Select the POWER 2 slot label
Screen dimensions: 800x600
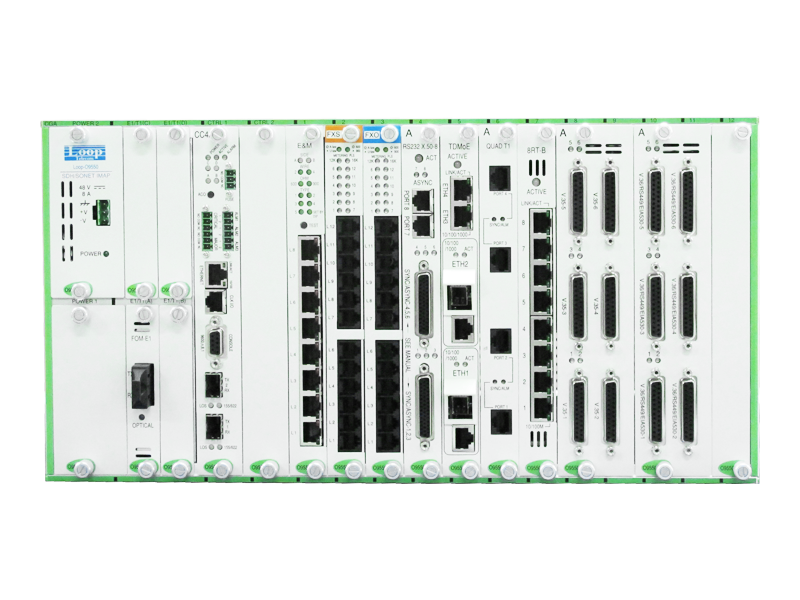coord(84,121)
